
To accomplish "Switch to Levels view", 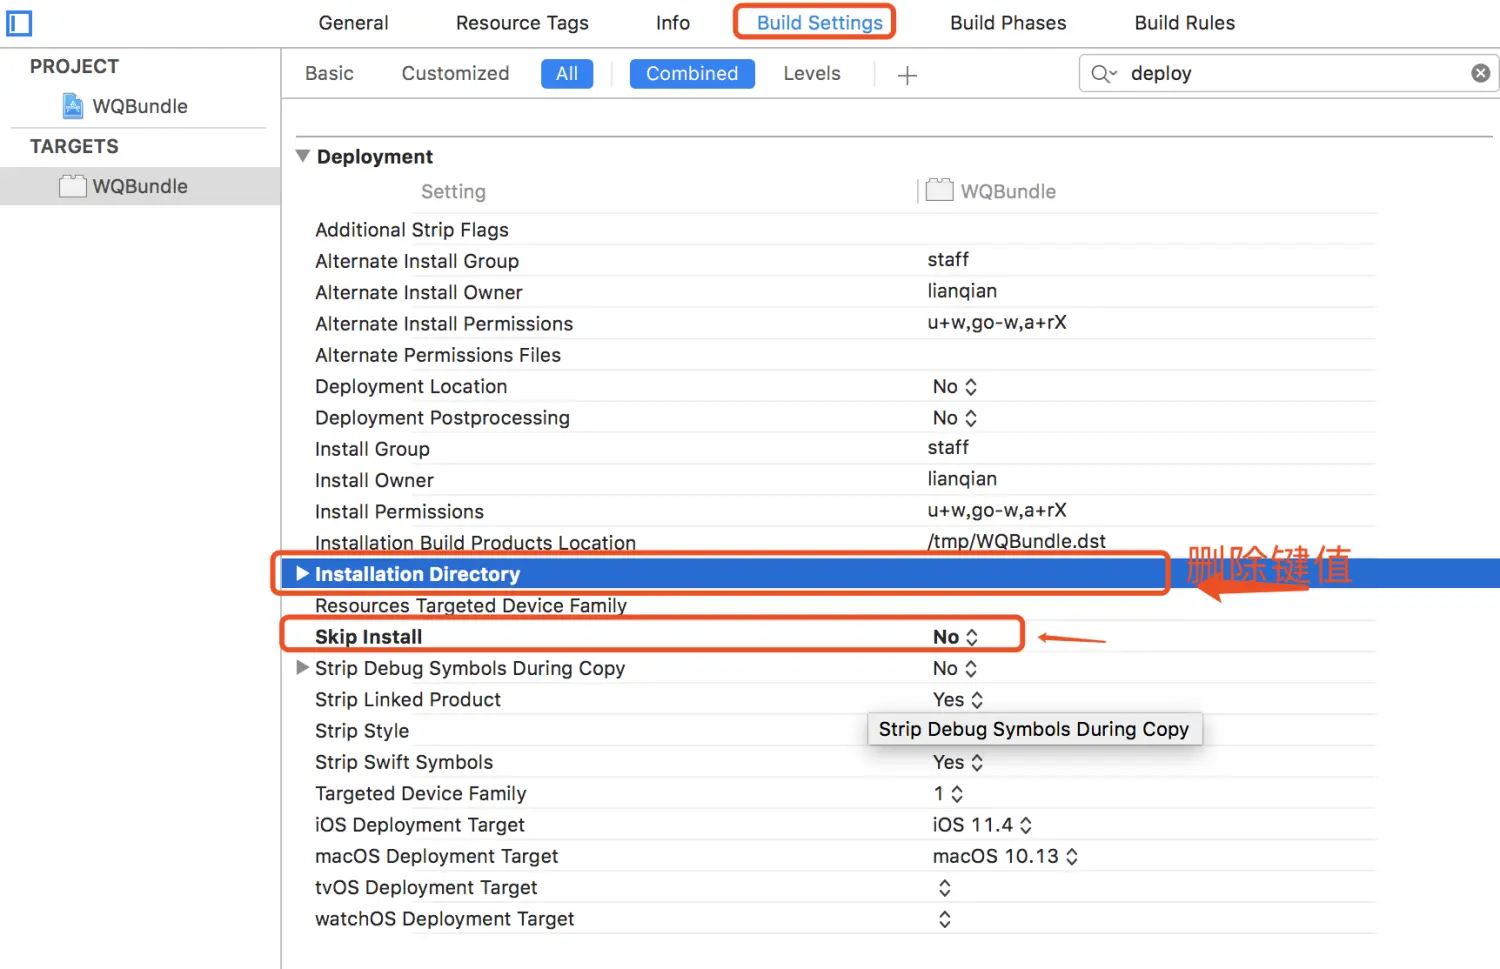I will 812,73.
